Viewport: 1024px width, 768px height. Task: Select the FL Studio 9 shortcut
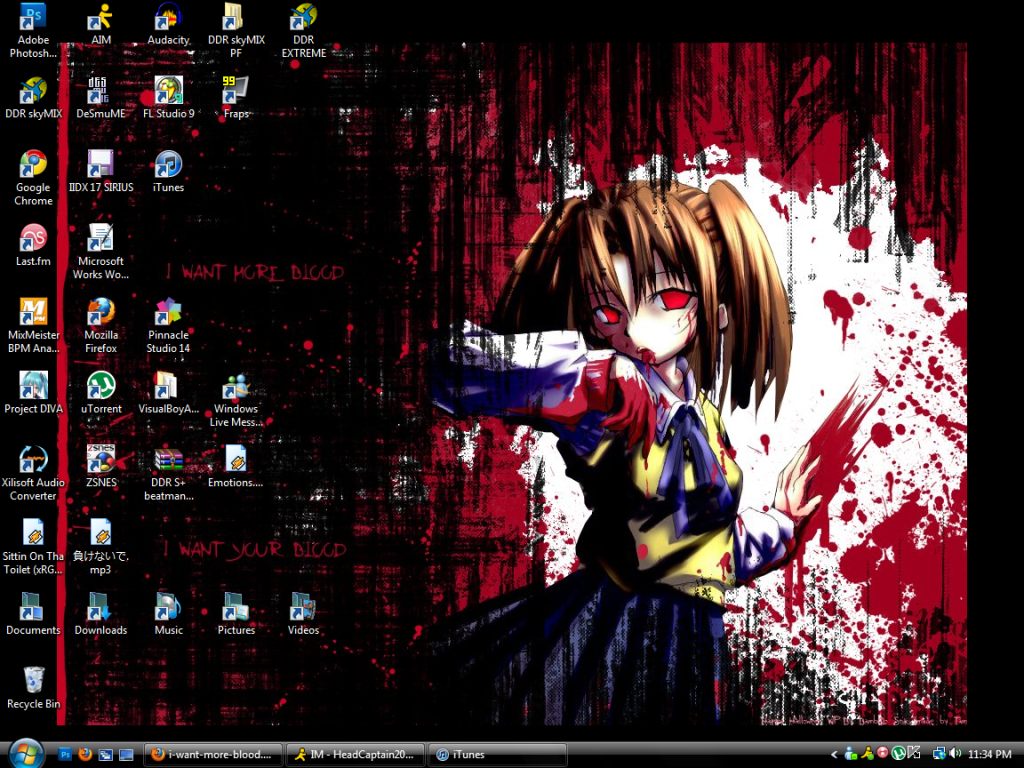click(x=168, y=98)
